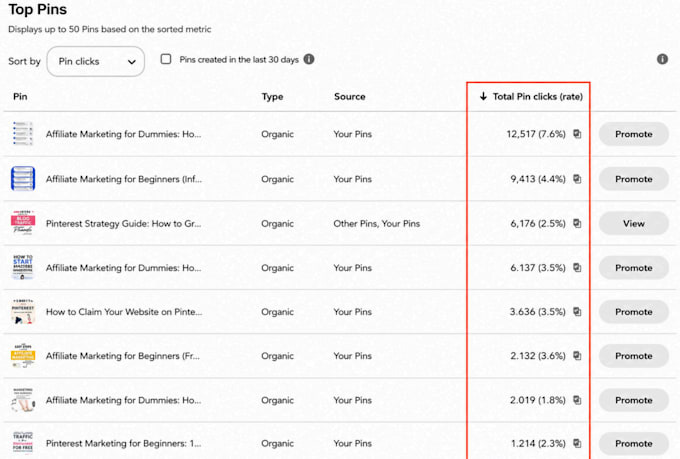The height and width of the screenshot is (459, 680).
Task: Promote the How to Claim Your Website pin
Action: [x=634, y=312]
